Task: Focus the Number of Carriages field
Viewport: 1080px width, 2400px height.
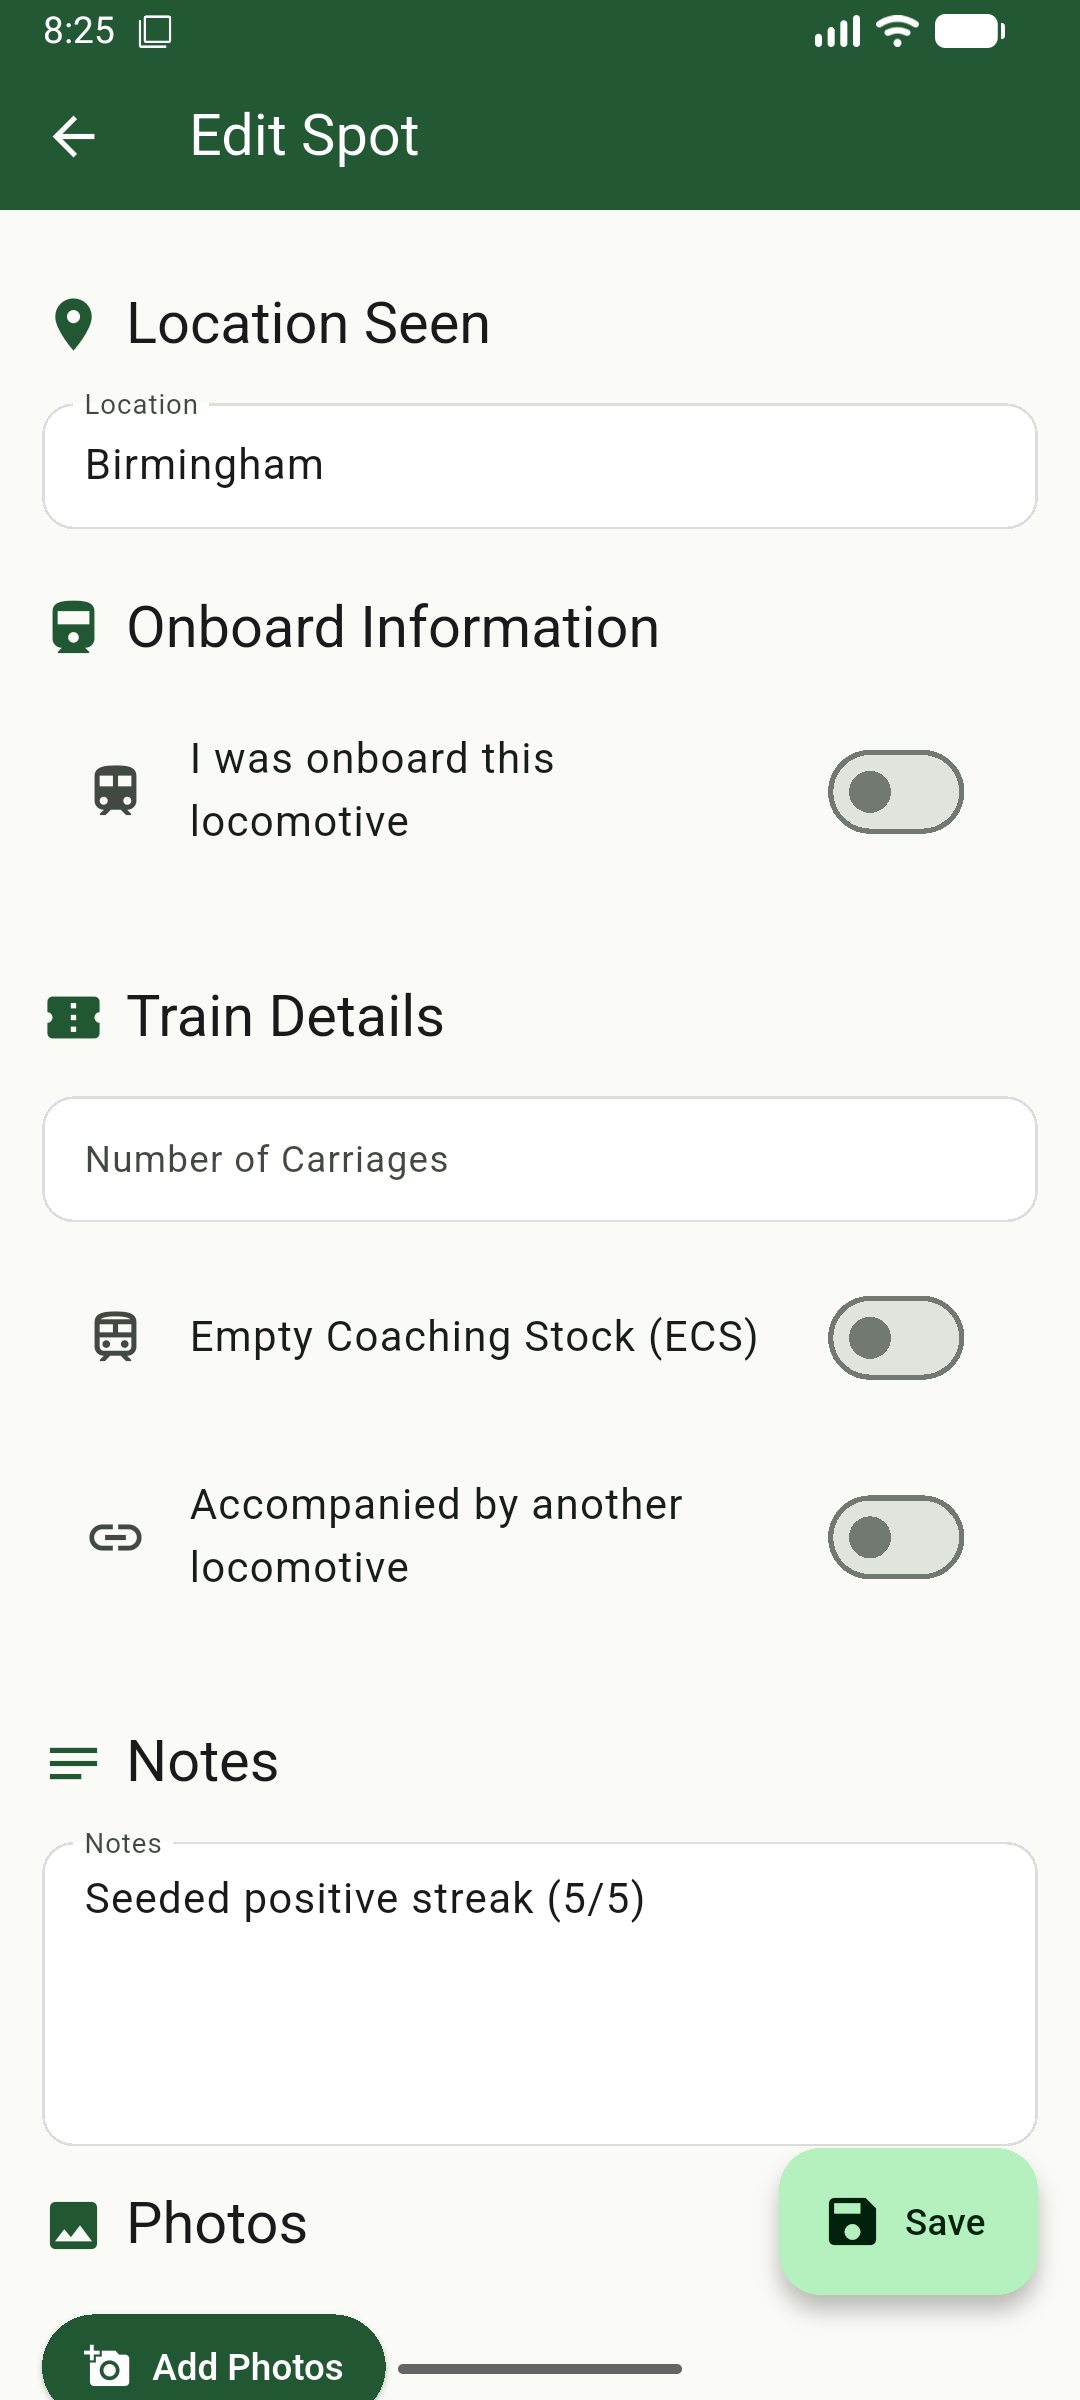Action: tap(540, 1160)
